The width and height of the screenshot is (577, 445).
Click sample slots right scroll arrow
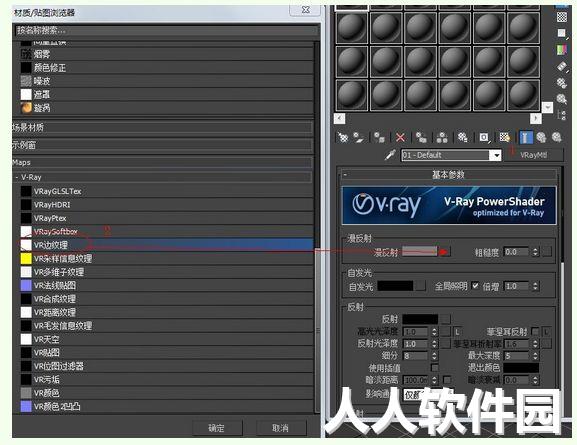click(535, 119)
